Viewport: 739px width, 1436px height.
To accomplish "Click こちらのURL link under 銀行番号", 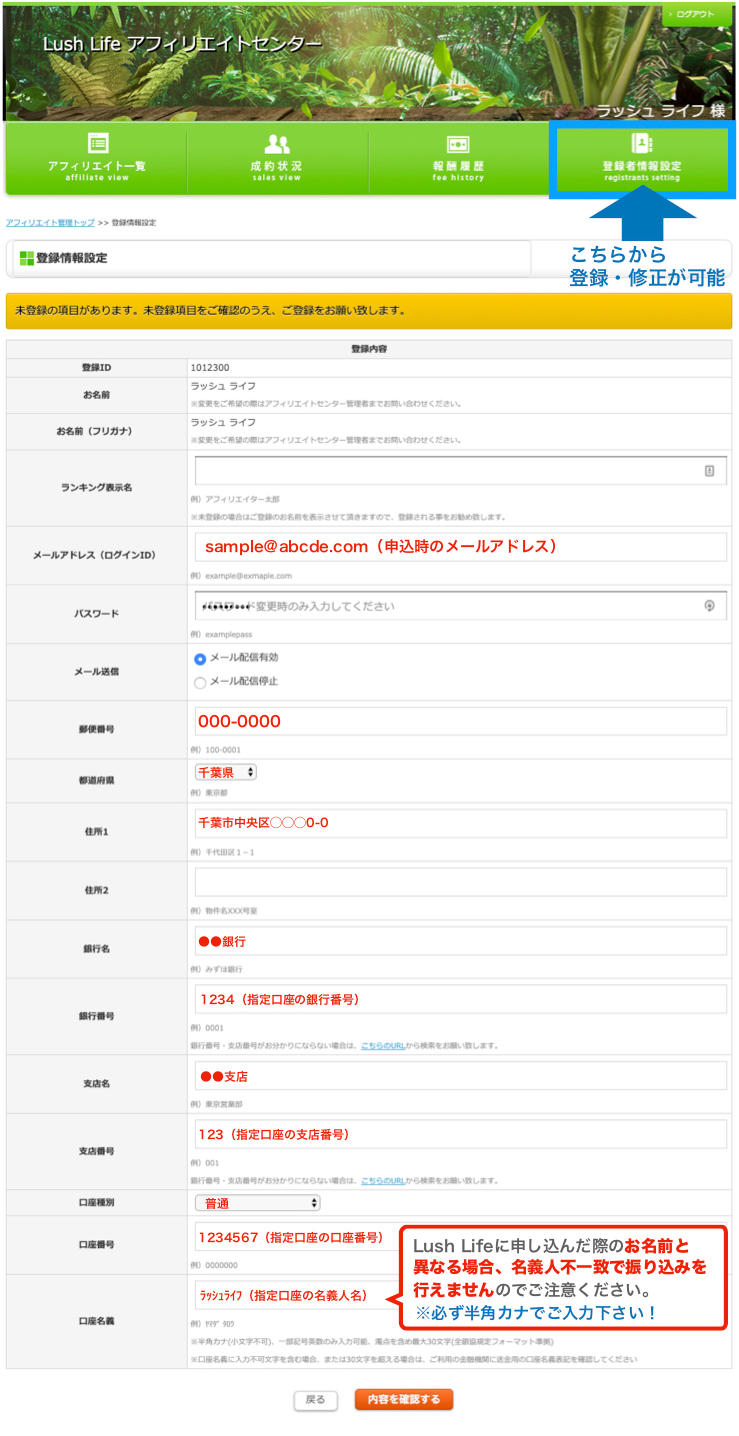I will (383, 1046).
